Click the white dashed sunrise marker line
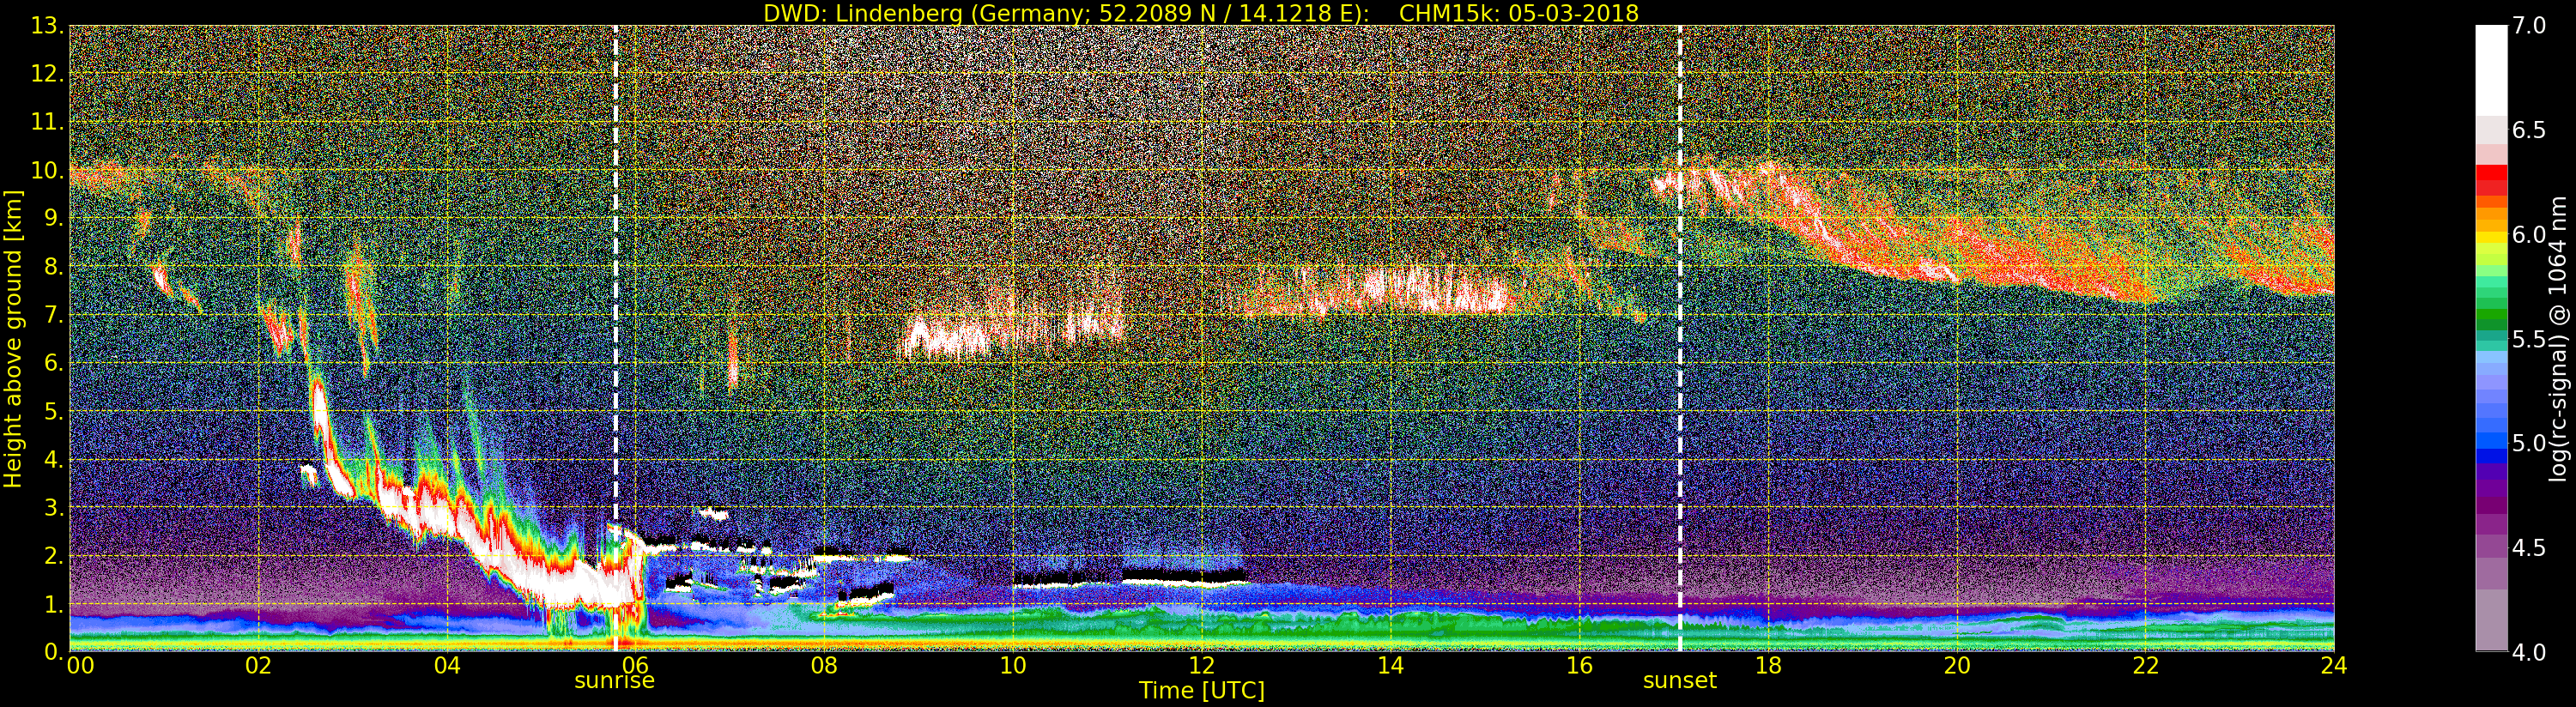This screenshot has width=2576, height=707. click(615, 338)
